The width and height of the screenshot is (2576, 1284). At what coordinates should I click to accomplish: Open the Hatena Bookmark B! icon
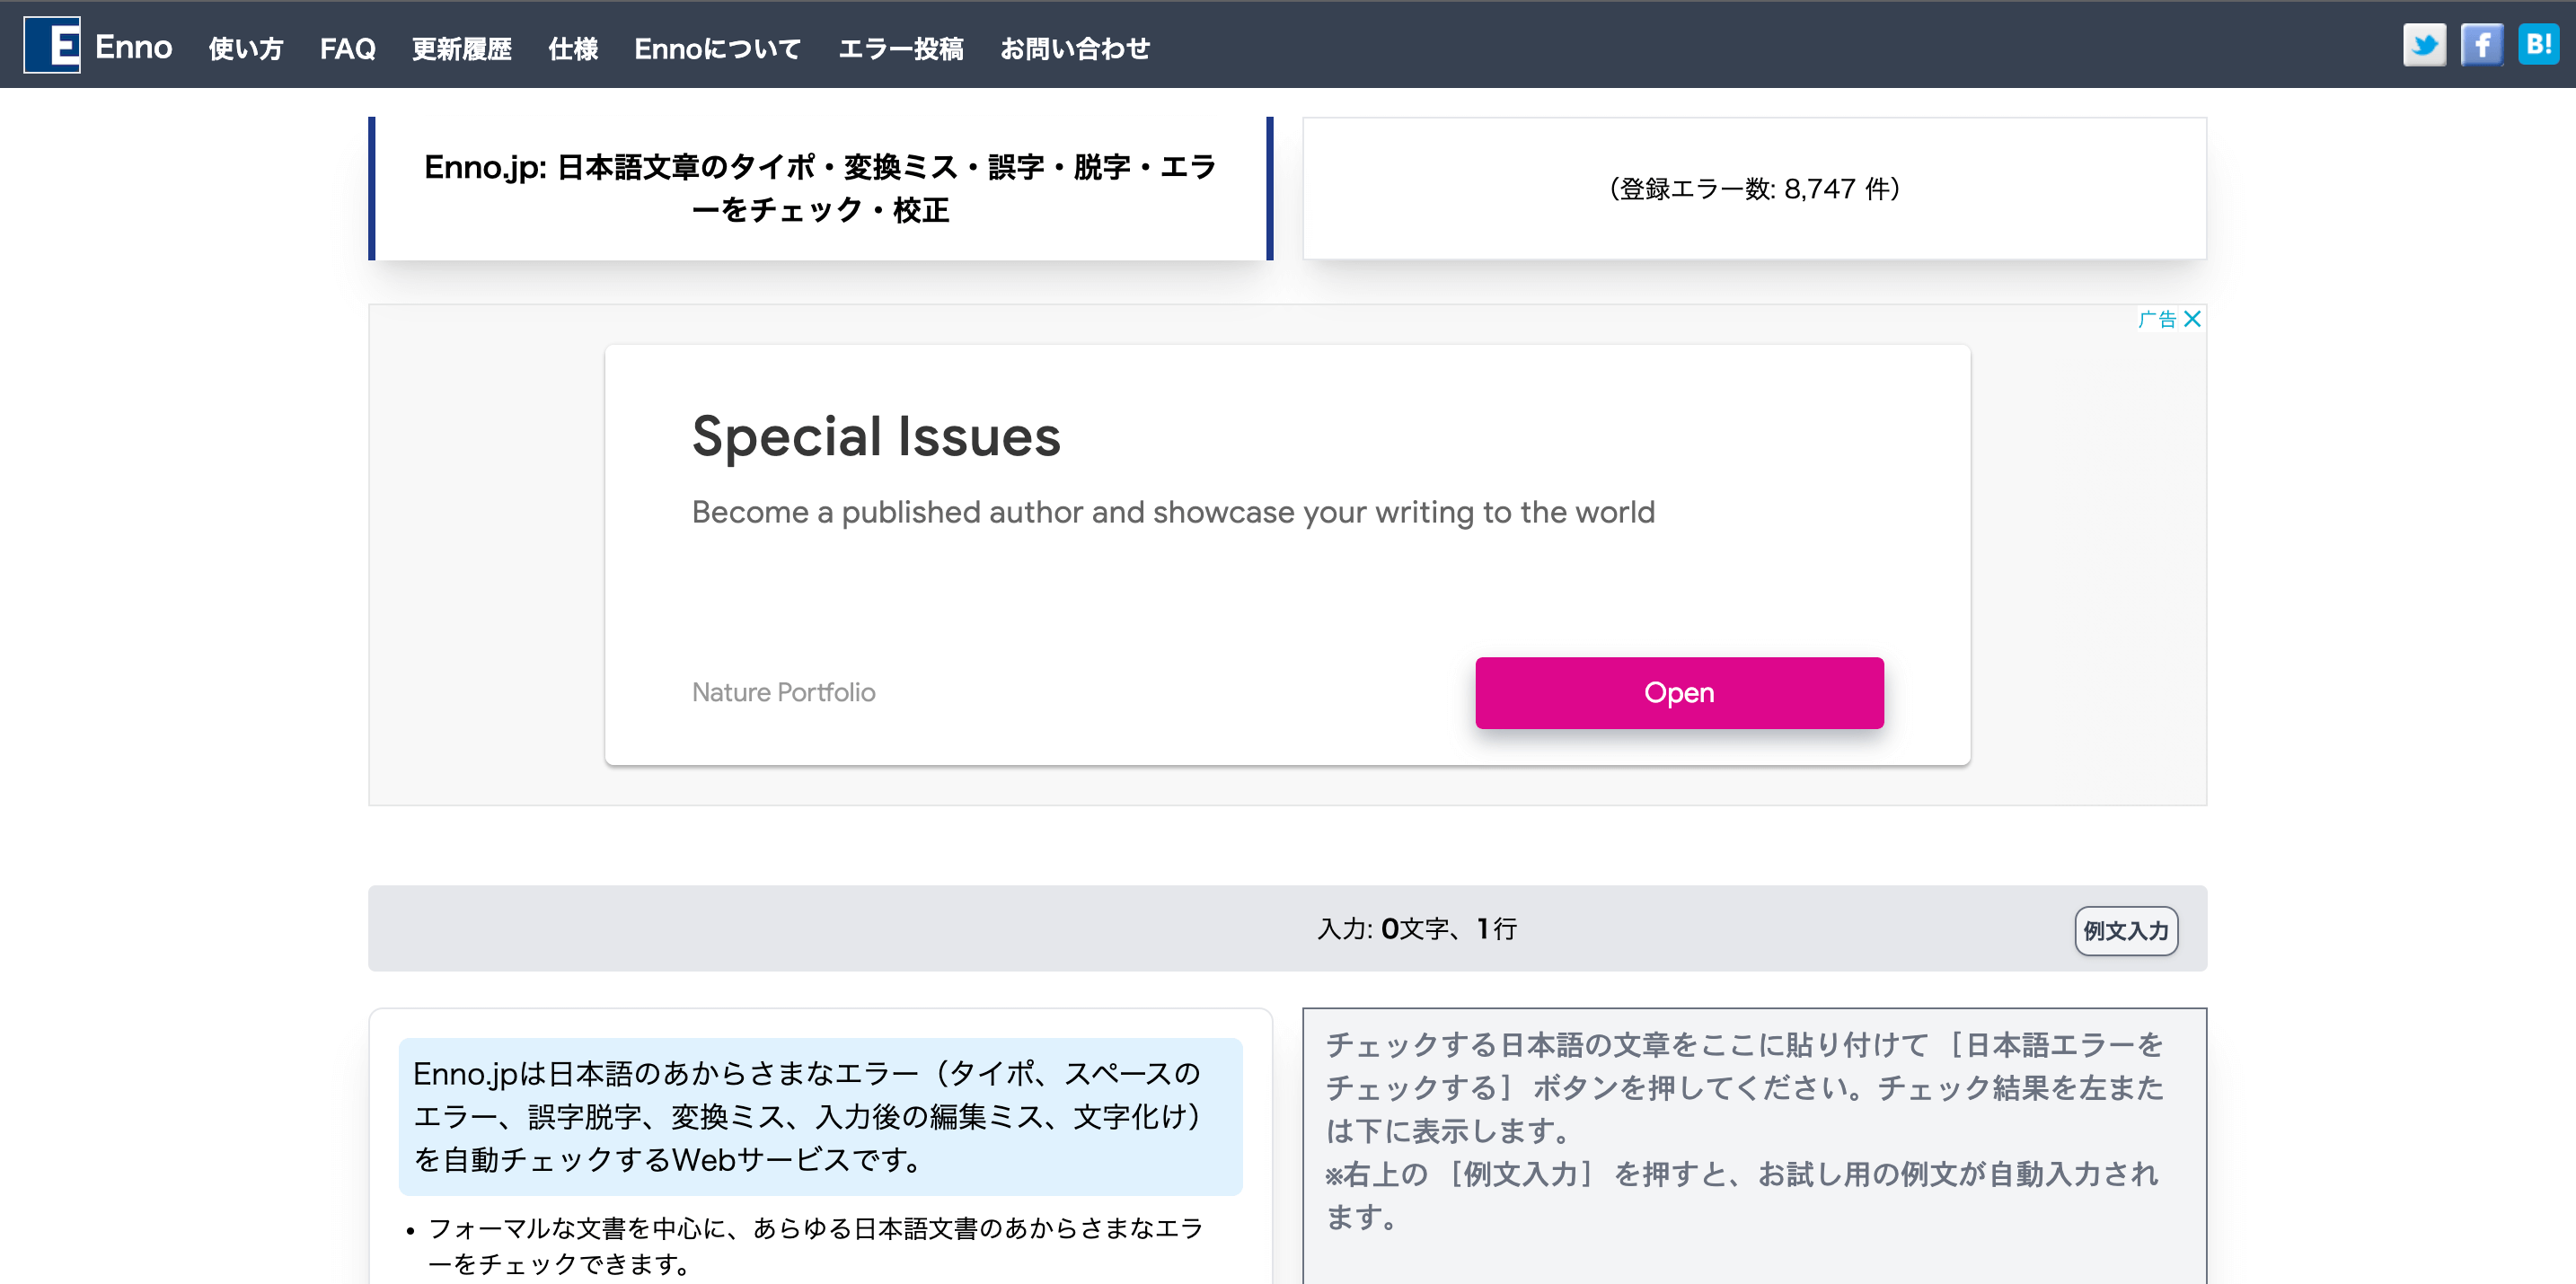point(2538,45)
